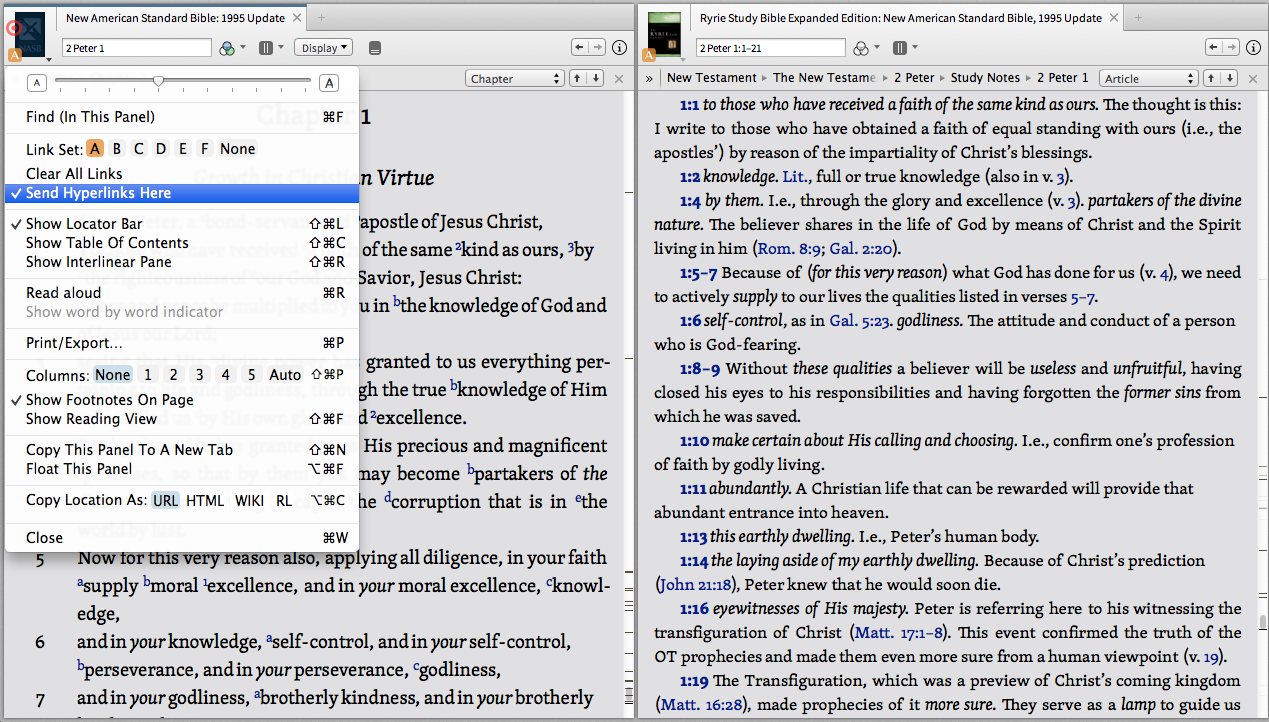
Task: Open the Display dropdown
Action: (x=325, y=47)
